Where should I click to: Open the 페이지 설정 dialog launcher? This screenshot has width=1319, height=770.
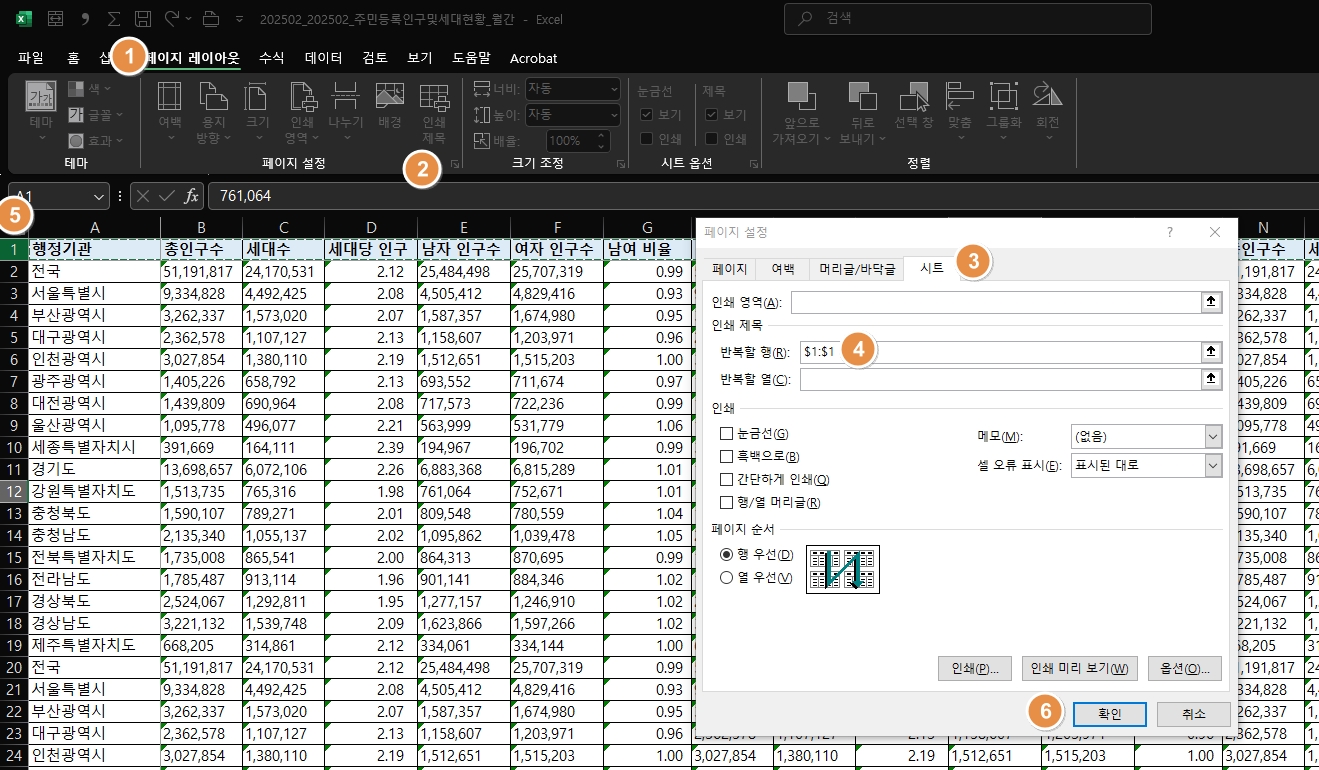[455, 163]
